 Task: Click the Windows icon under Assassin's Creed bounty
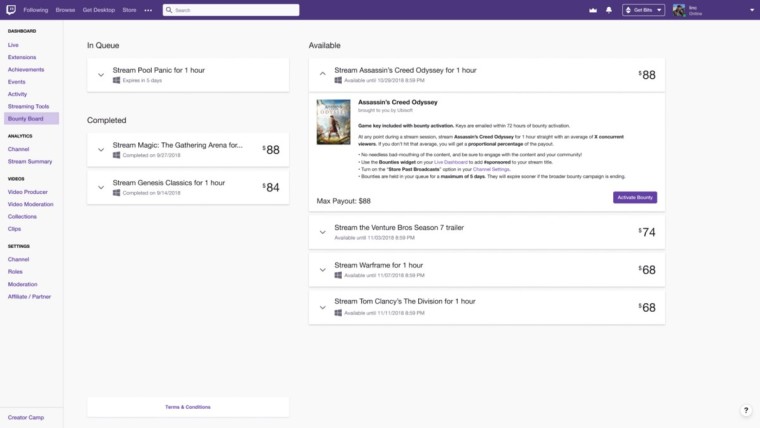(338, 80)
